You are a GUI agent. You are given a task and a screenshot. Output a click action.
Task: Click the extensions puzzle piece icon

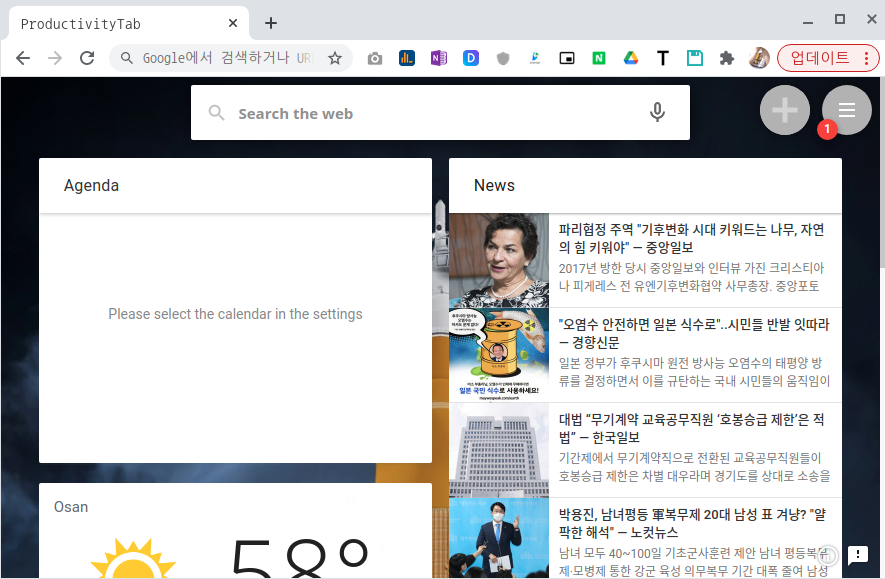click(727, 58)
